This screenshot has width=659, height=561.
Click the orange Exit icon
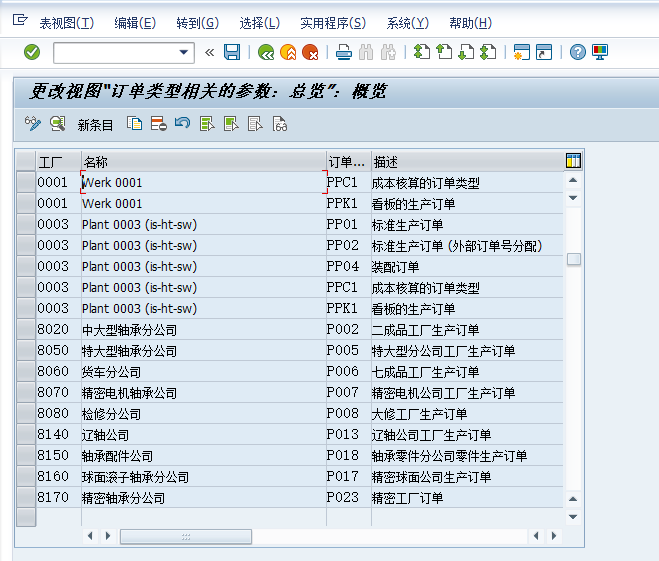tap(288, 52)
